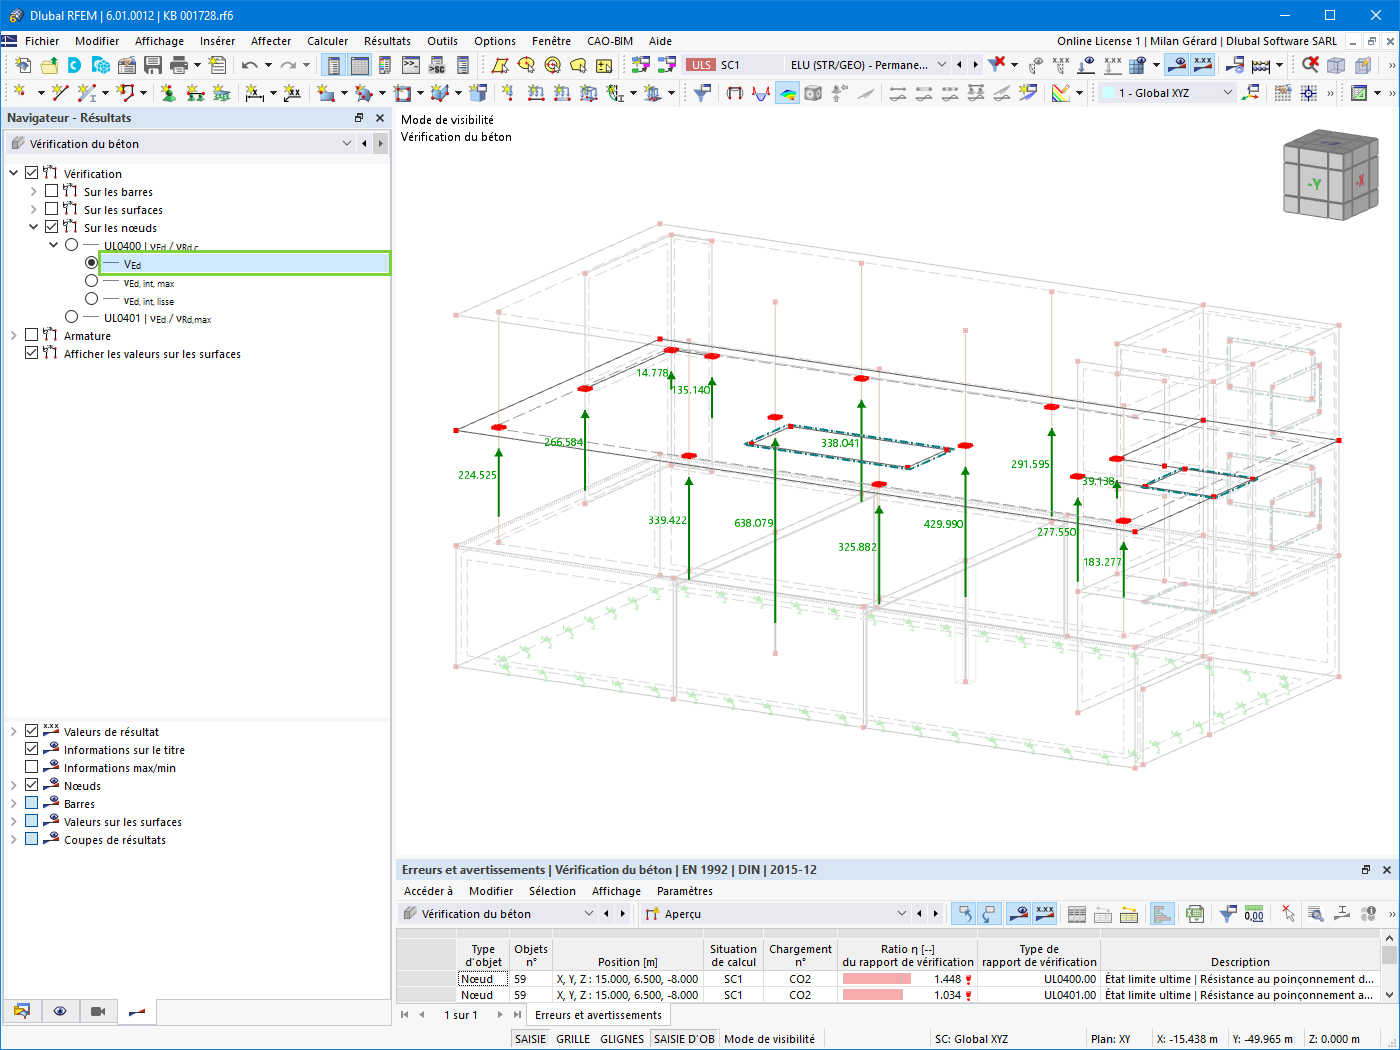Click the 0.00 decimal places icon
Viewport: 1400px width, 1050px height.
[1254, 914]
